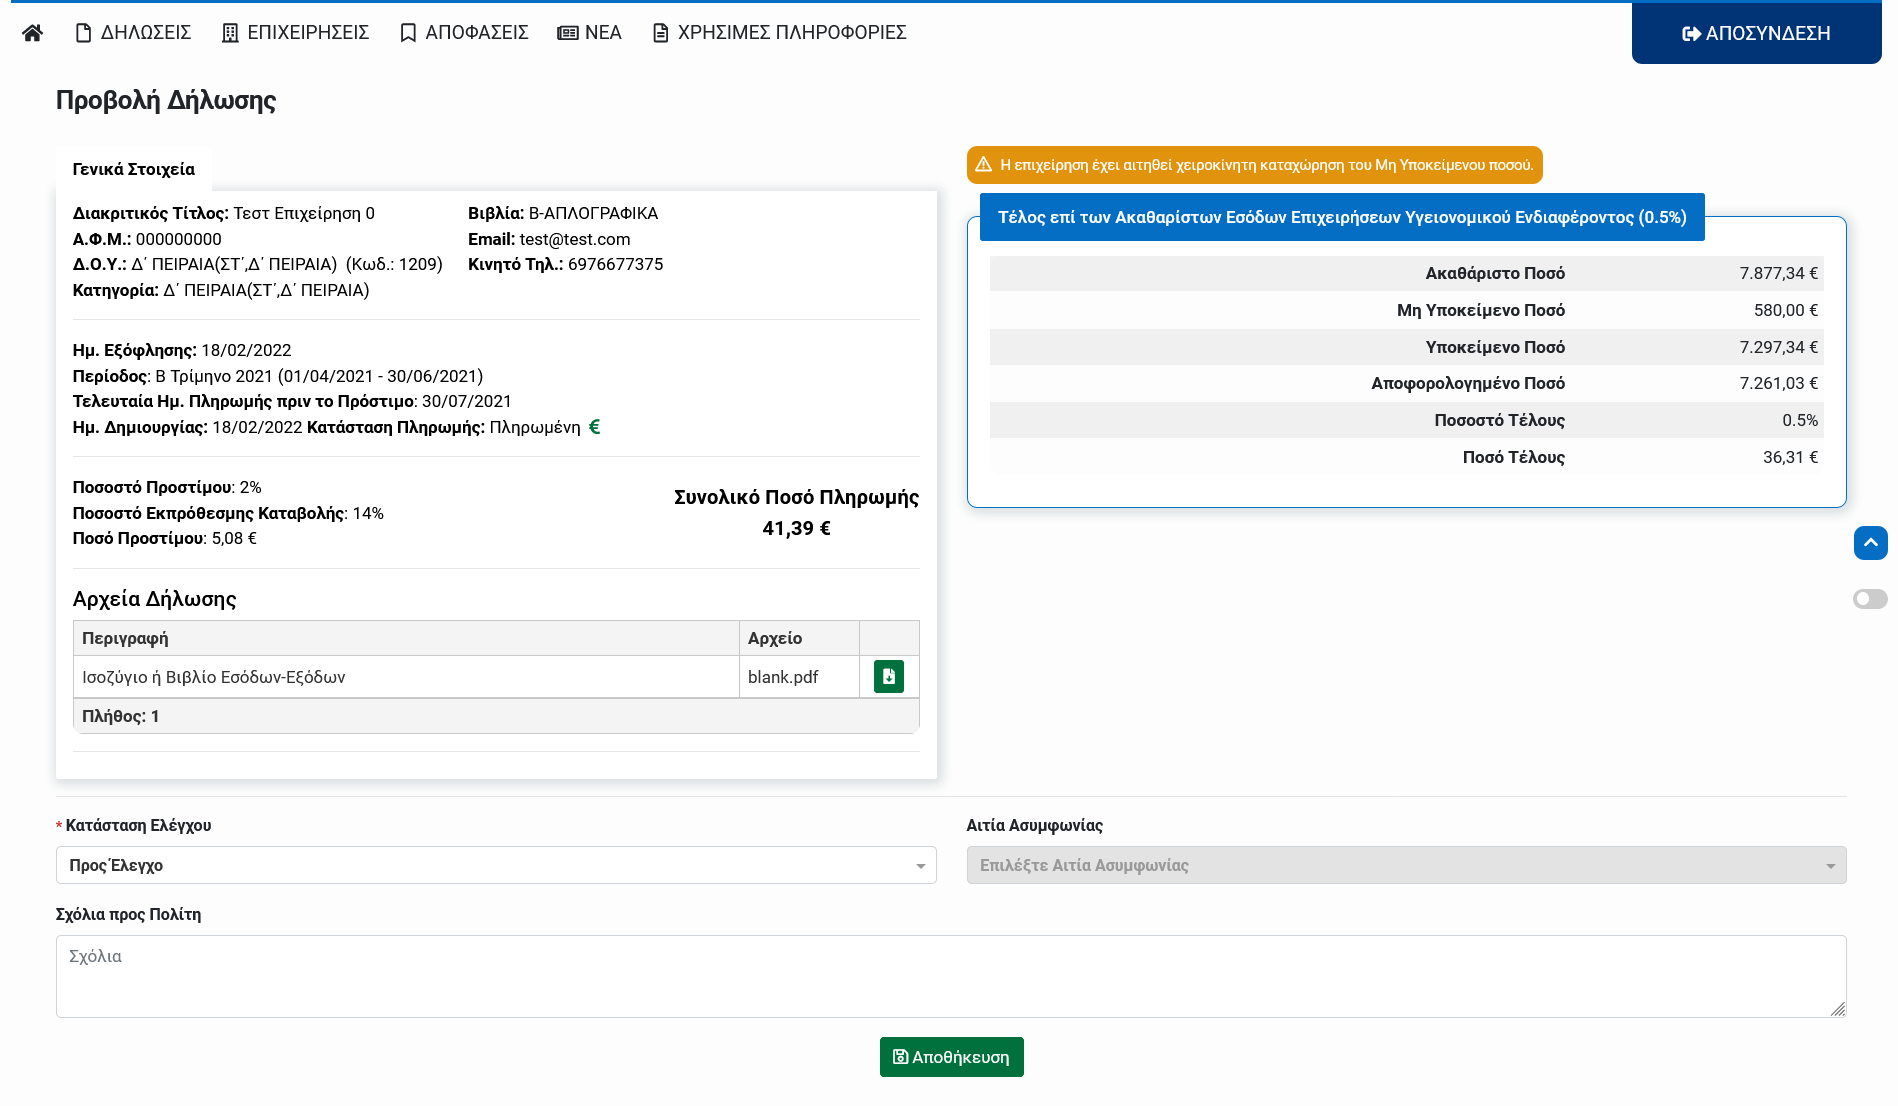The height and width of the screenshot is (1106, 1898).
Task: Open the ΕΠΙΧΕΙΡΗΣΕΙΣ menu
Action: click(296, 33)
